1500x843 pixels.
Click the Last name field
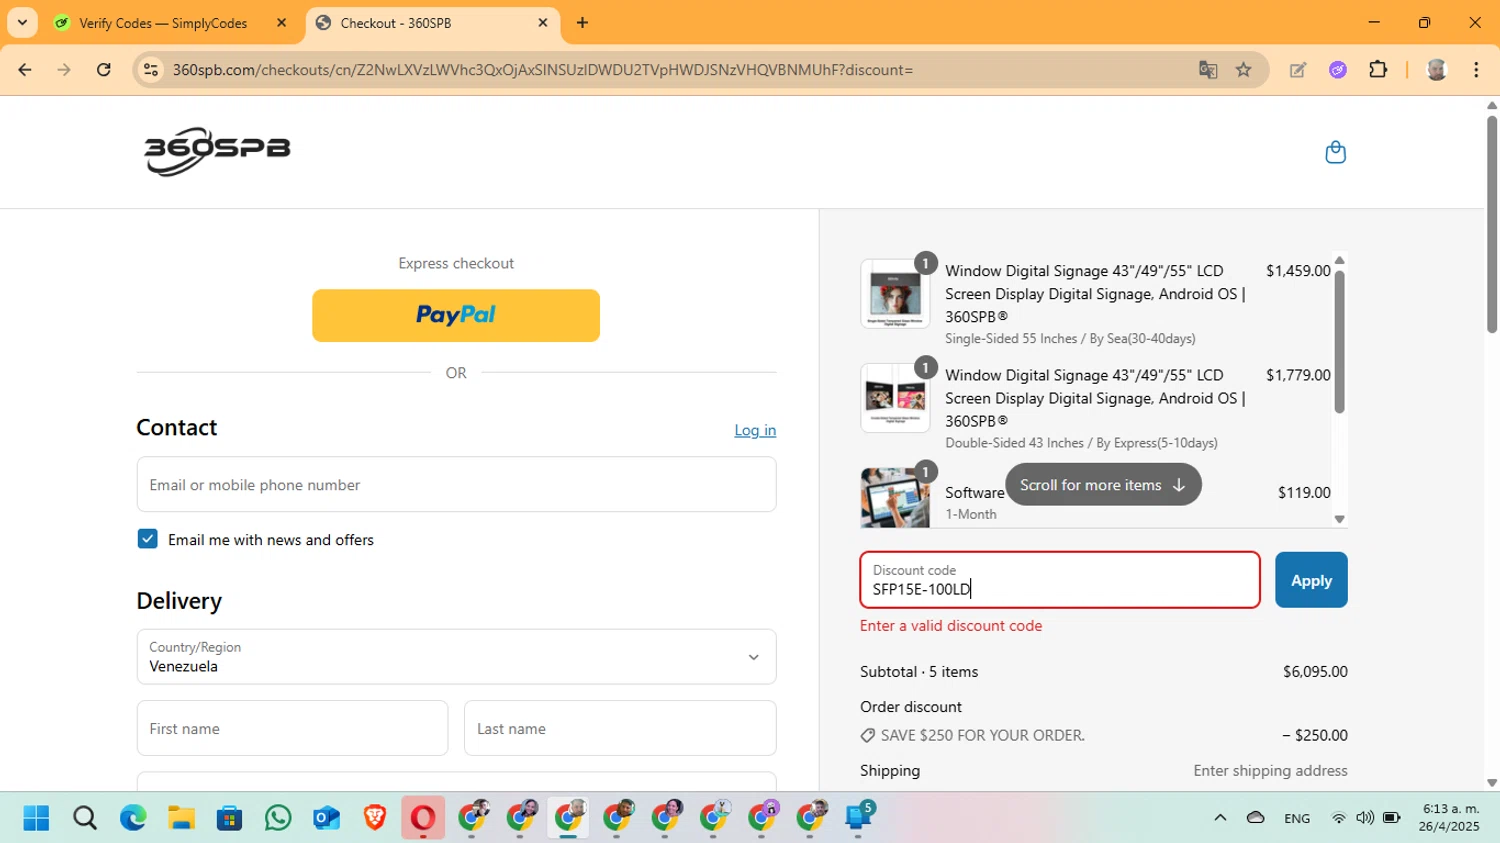(620, 728)
